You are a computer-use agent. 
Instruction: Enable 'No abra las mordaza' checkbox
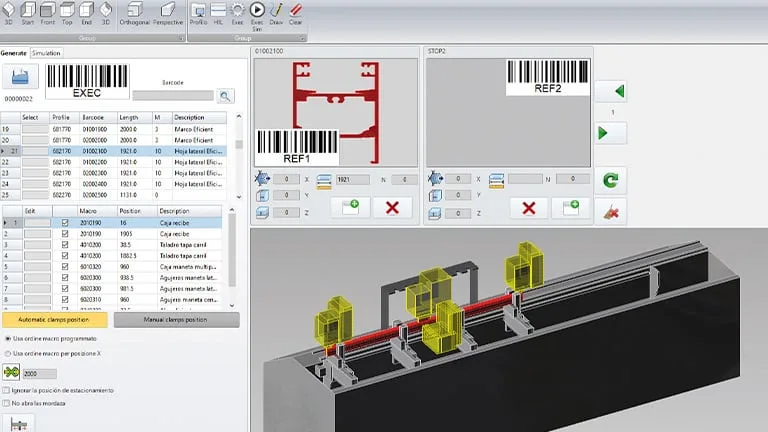pyautogui.click(x=6, y=403)
